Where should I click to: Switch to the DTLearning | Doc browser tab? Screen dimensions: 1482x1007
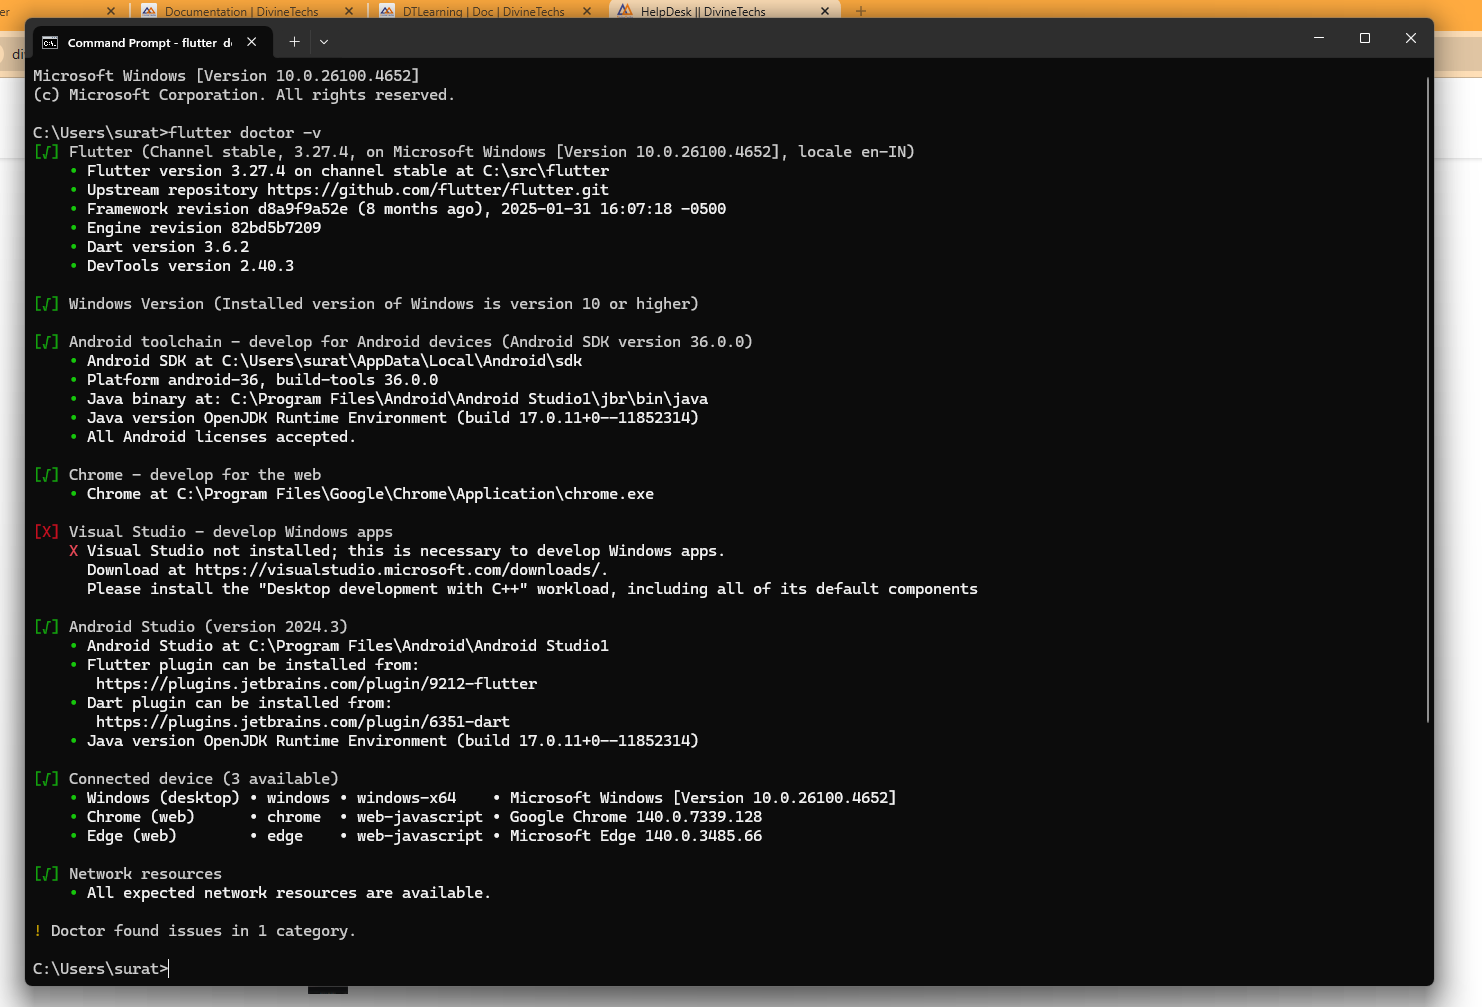483,11
